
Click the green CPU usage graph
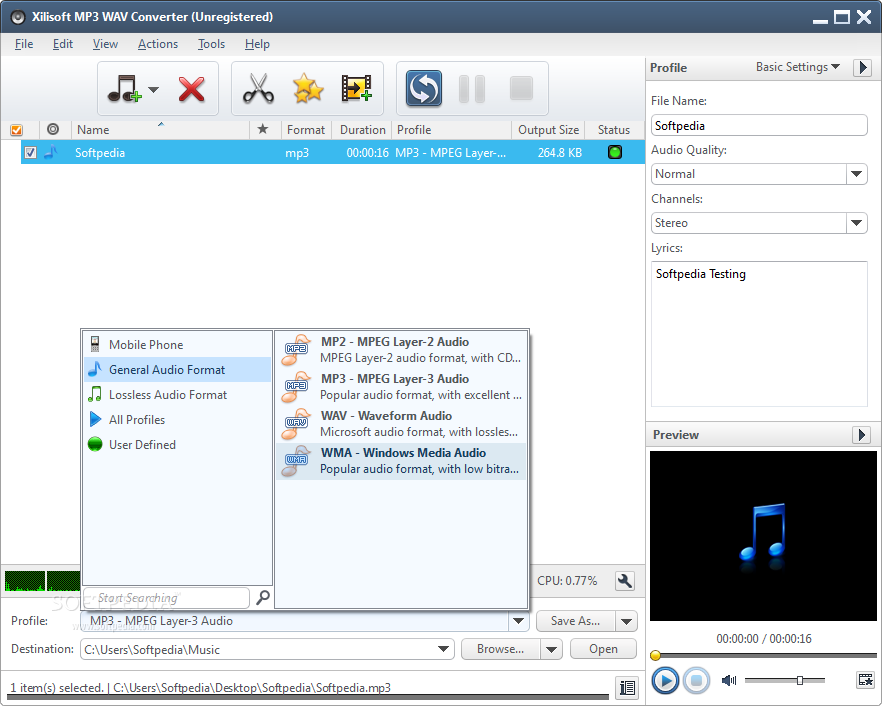tap(42, 581)
